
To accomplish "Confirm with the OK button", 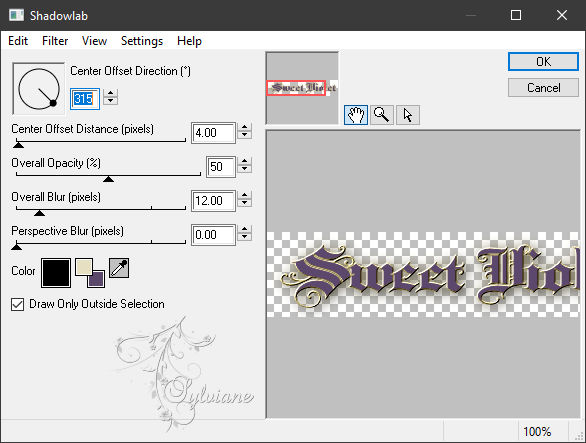I will pos(543,61).
